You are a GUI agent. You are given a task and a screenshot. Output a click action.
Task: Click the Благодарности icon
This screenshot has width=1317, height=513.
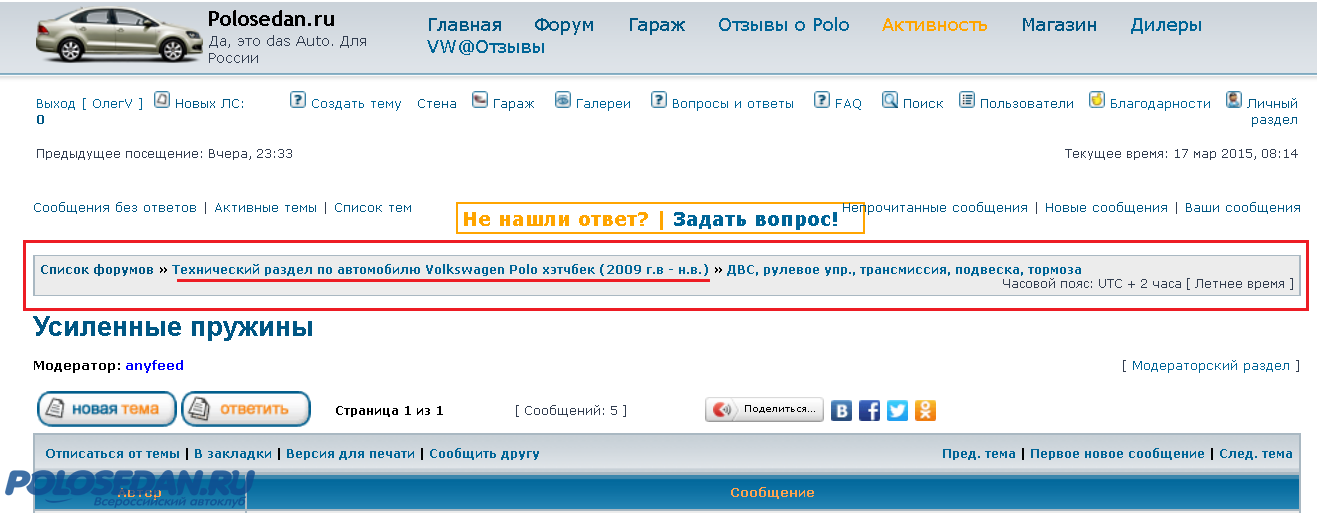coord(1097,100)
